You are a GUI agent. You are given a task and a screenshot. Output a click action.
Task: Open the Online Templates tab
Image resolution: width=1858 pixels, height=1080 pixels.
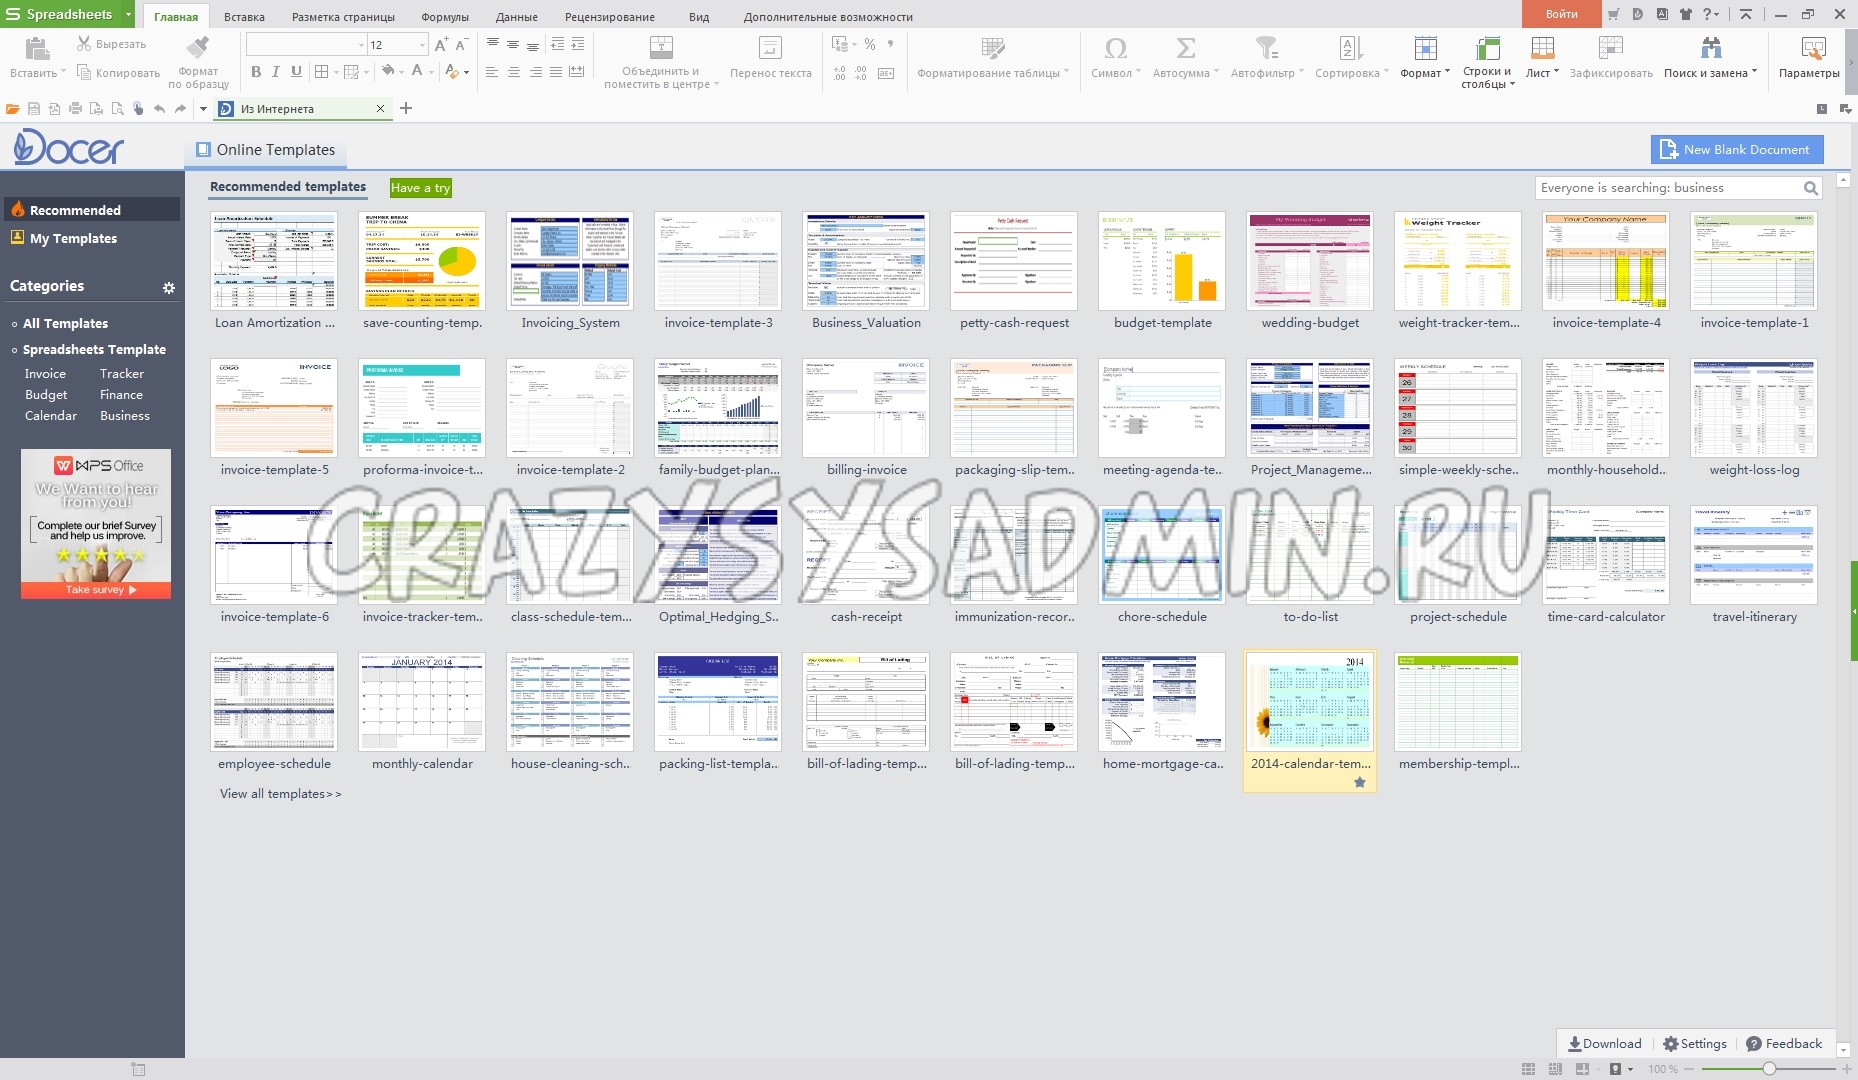tap(266, 150)
